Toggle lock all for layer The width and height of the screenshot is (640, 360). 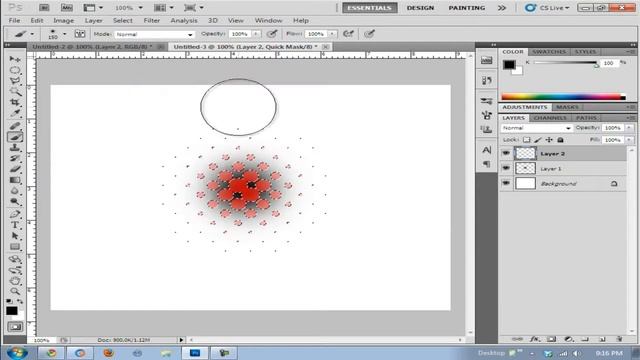click(x=560, y=140)
